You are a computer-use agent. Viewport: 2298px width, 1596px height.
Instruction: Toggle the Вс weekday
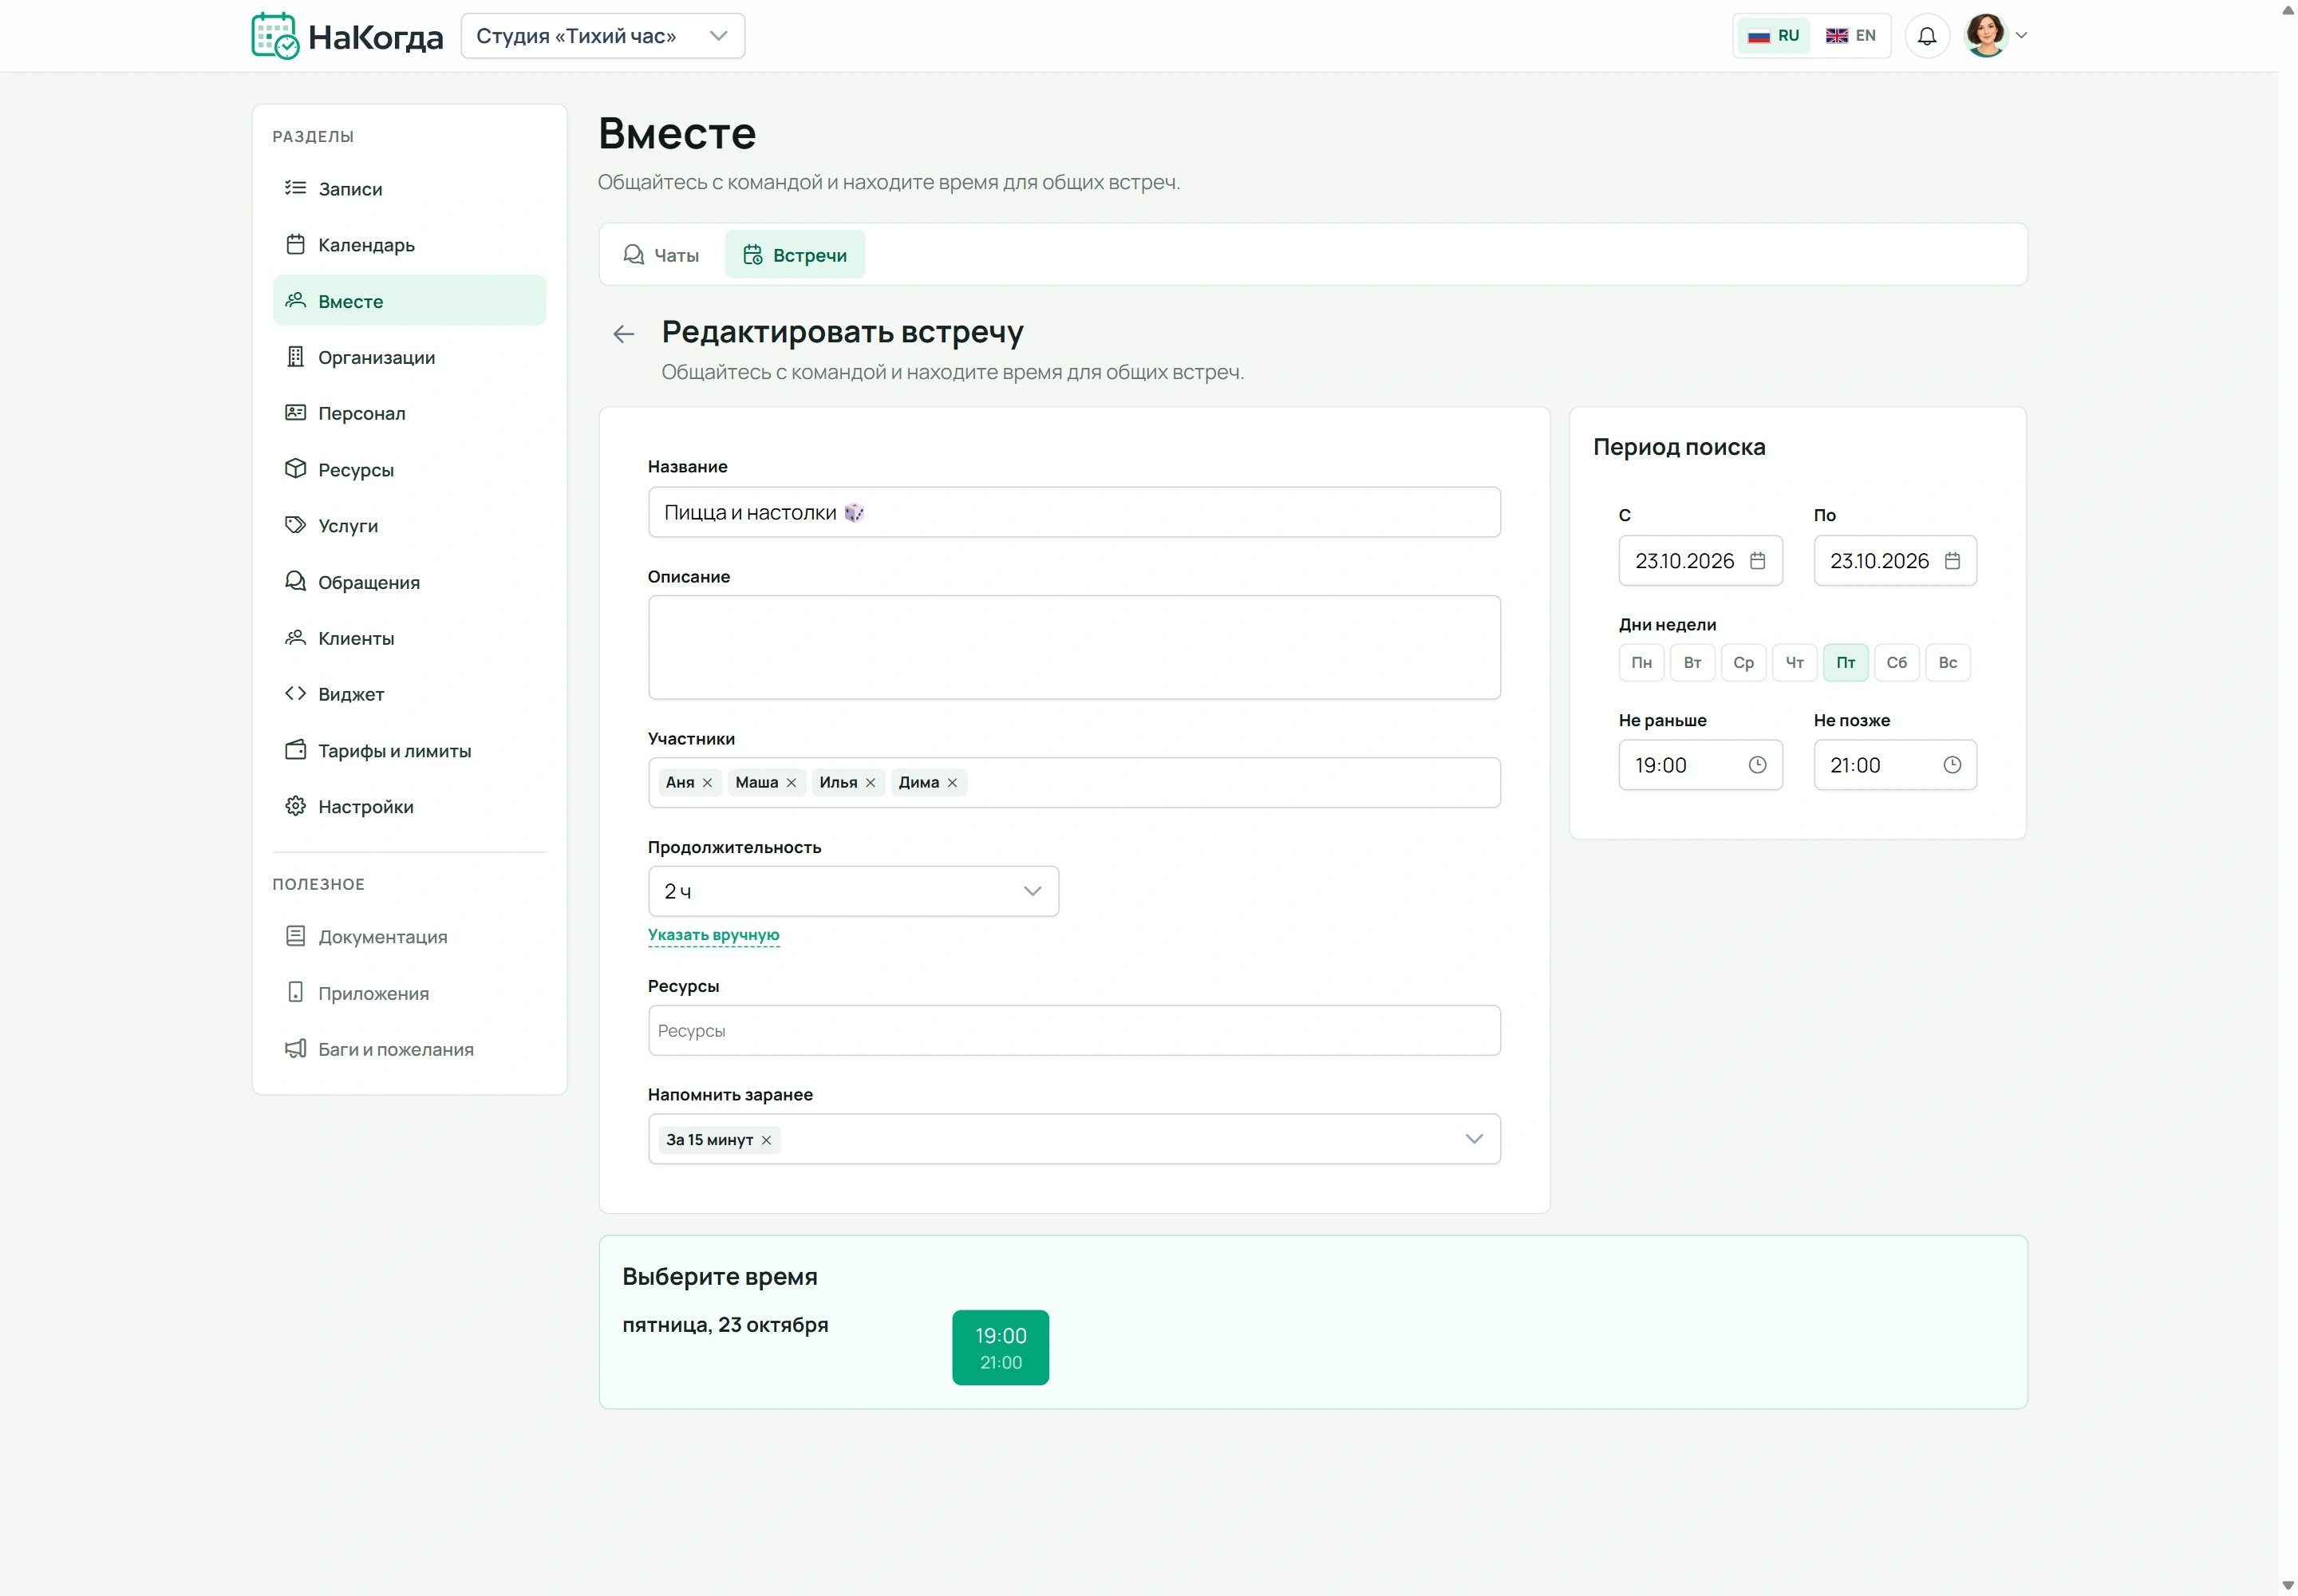[x=1947, y=663]
